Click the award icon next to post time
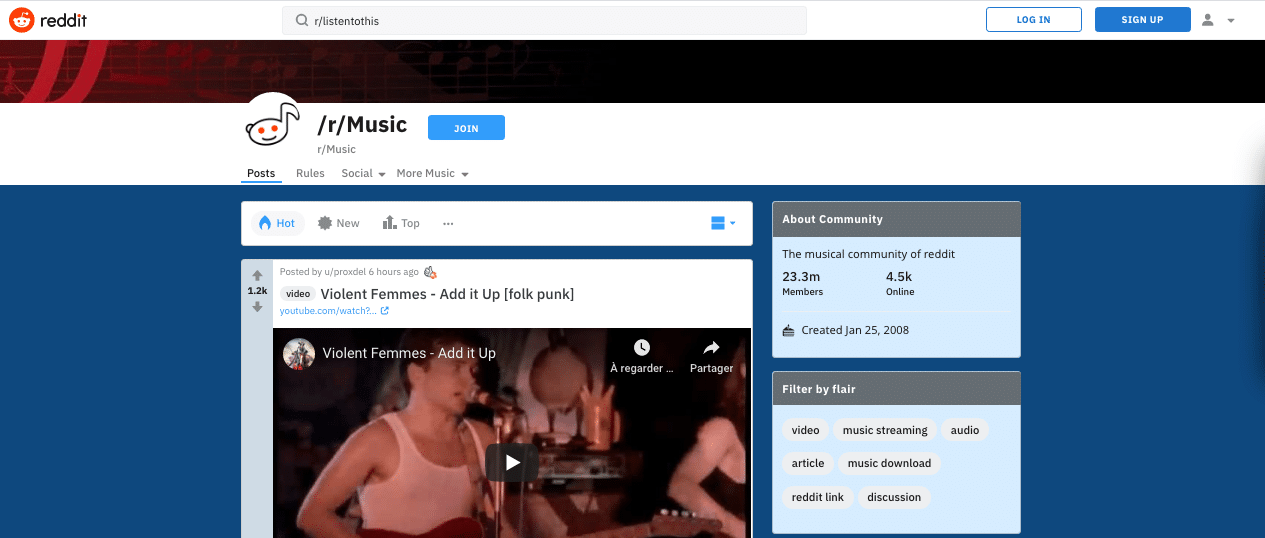This screenshot has height=538, width=1265. coord(431,272)
